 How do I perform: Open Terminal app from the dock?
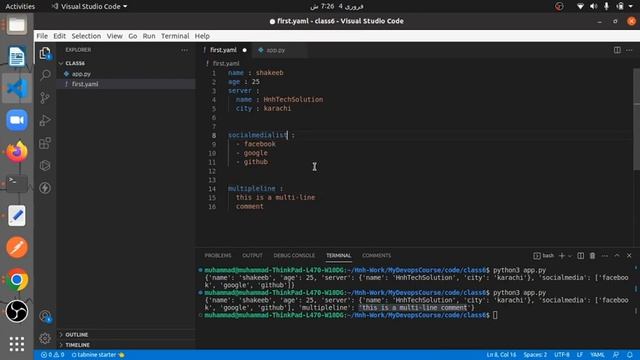(x=17, y=184)
